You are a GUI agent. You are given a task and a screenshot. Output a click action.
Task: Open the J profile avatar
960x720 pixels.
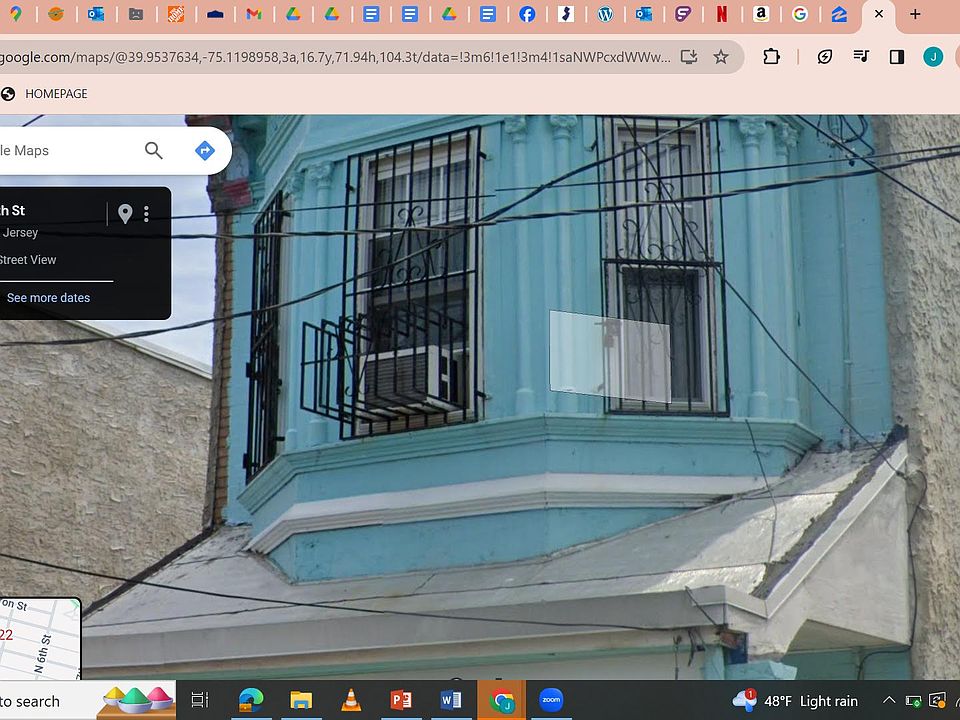point(933,57)
